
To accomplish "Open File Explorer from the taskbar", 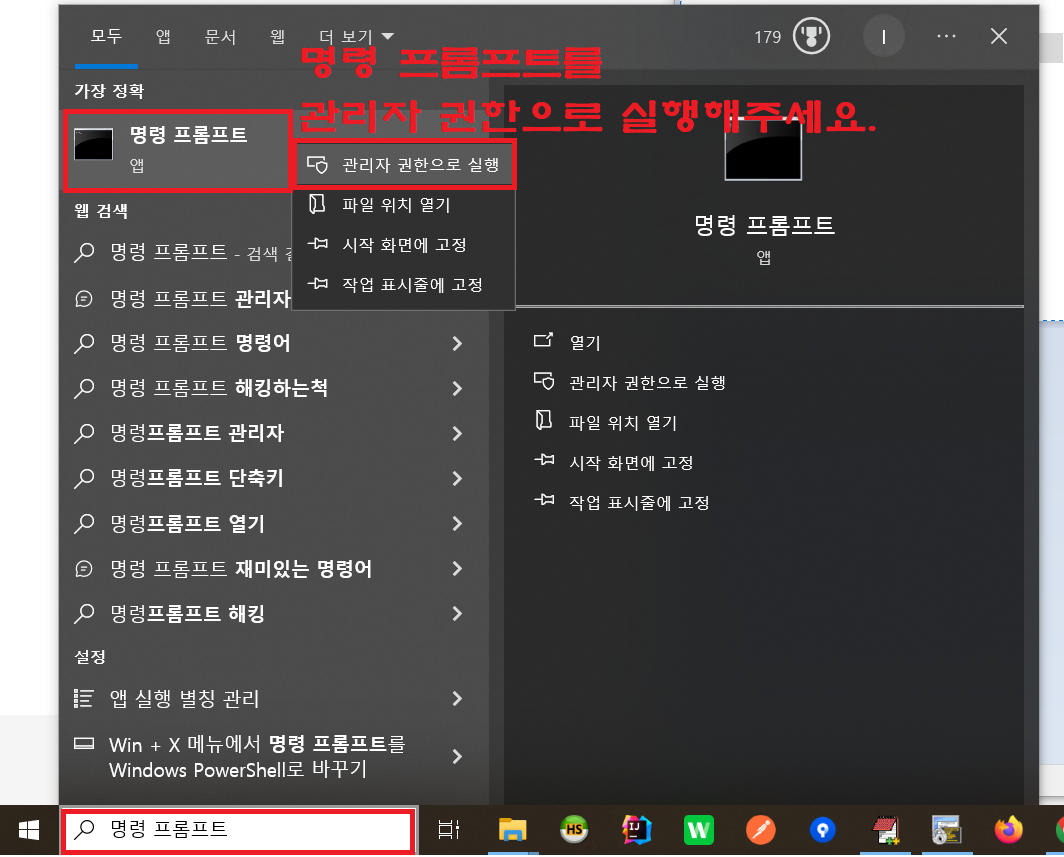I will [512, 830].
